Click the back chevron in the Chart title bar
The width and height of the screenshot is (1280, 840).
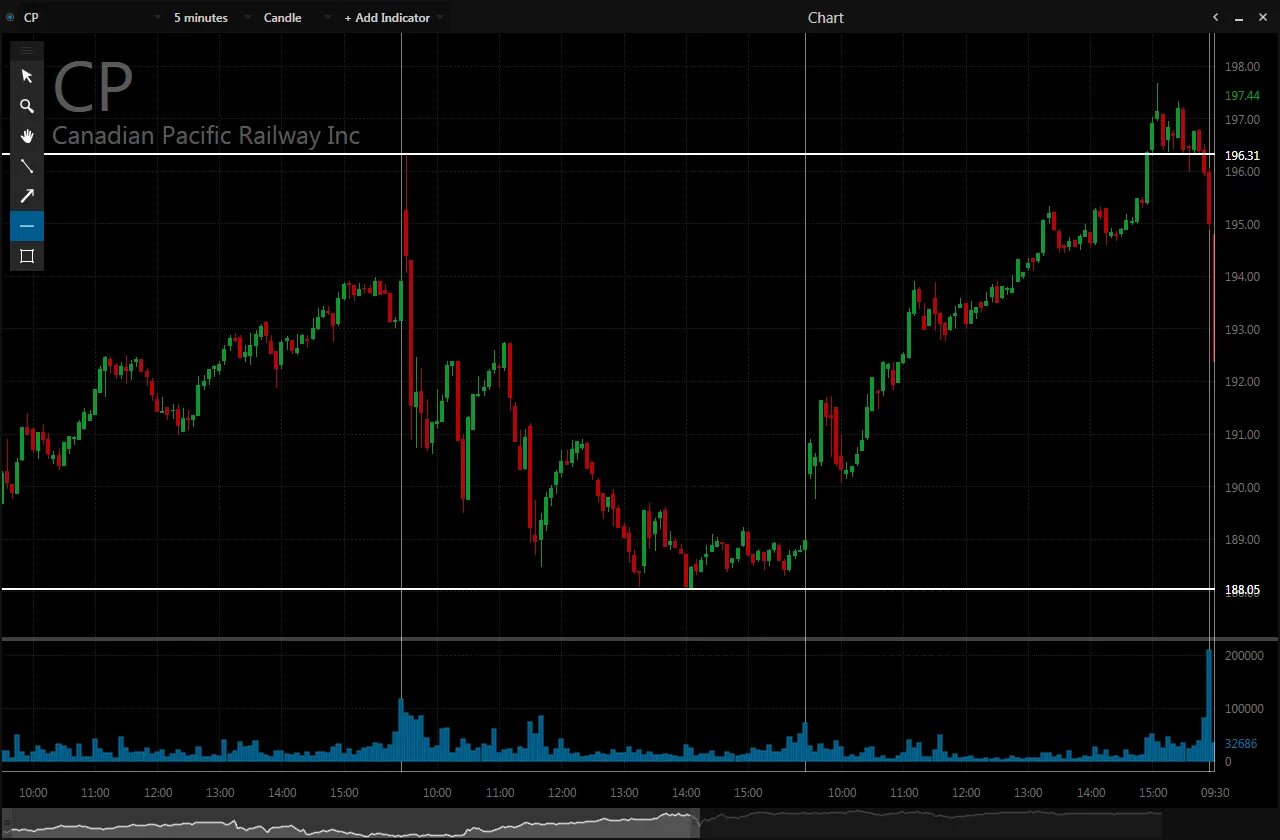click(1215, 17)
